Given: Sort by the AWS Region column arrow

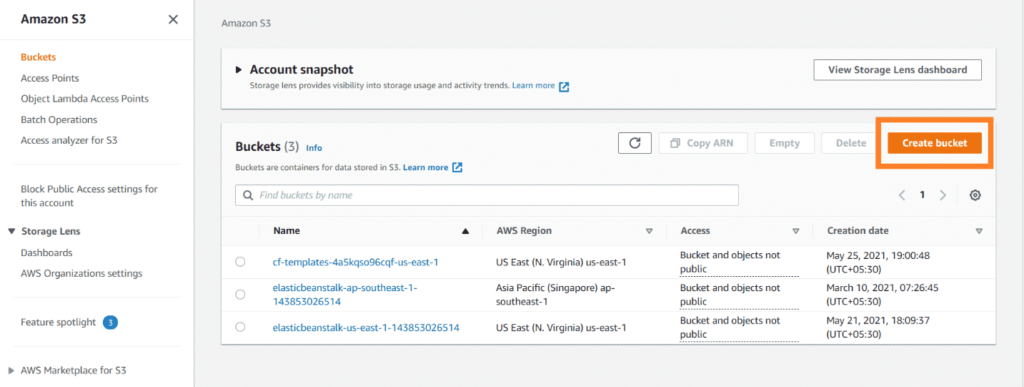Looking at the screenshot, I should click(x=649, y=231).
